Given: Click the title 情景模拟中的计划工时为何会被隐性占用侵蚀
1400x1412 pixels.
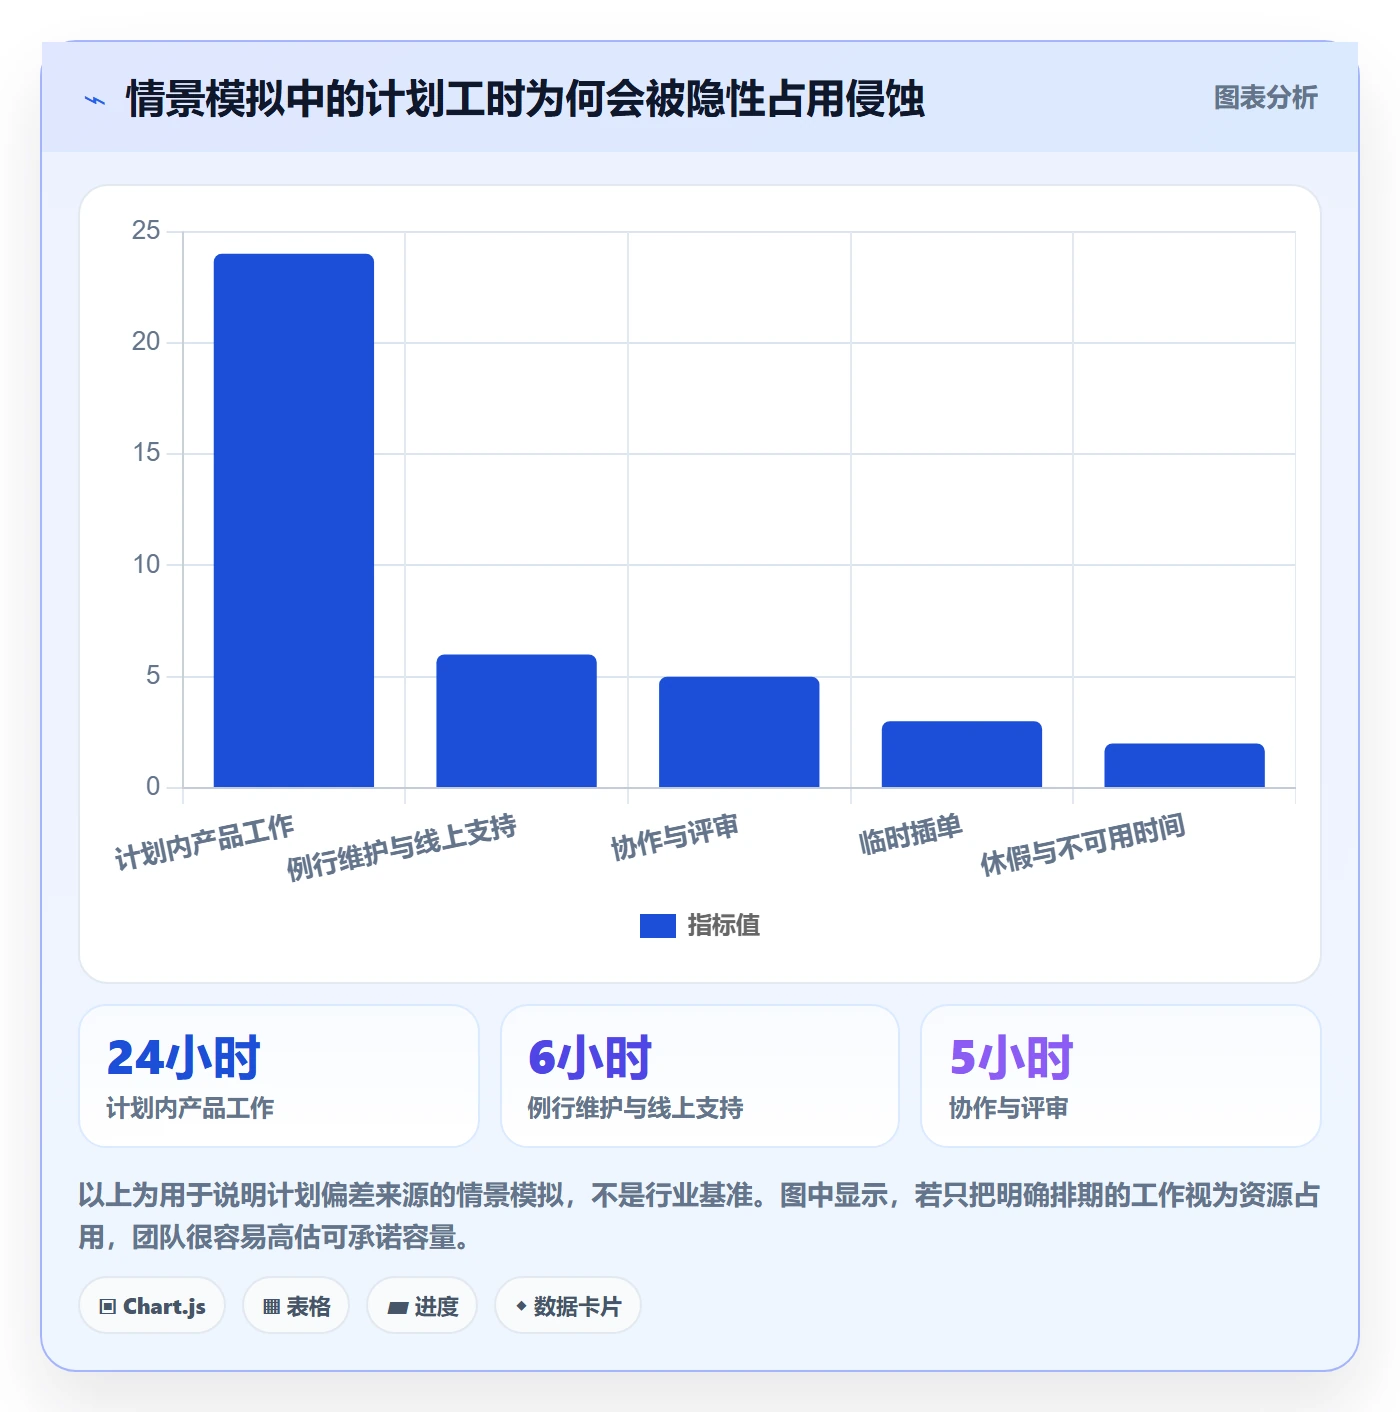Looking at the screenshot, I should tap(525, 99).
